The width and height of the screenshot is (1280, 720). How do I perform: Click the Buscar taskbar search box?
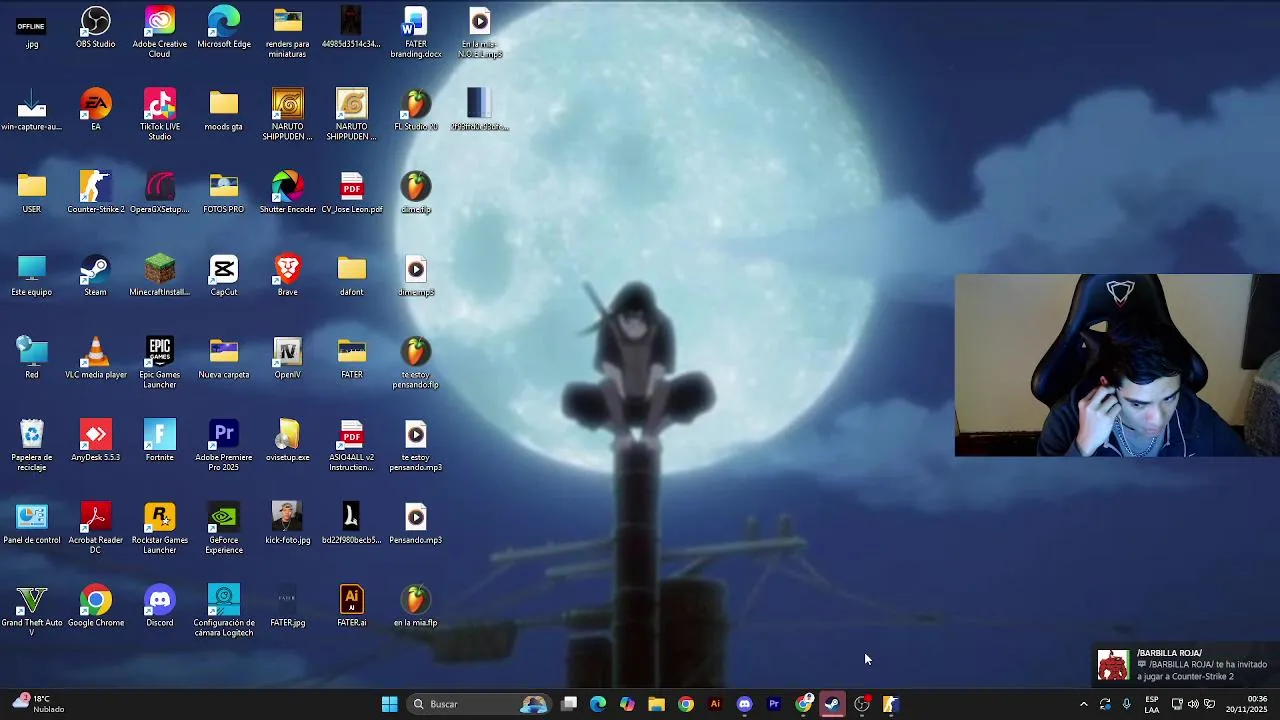point(479,704)
